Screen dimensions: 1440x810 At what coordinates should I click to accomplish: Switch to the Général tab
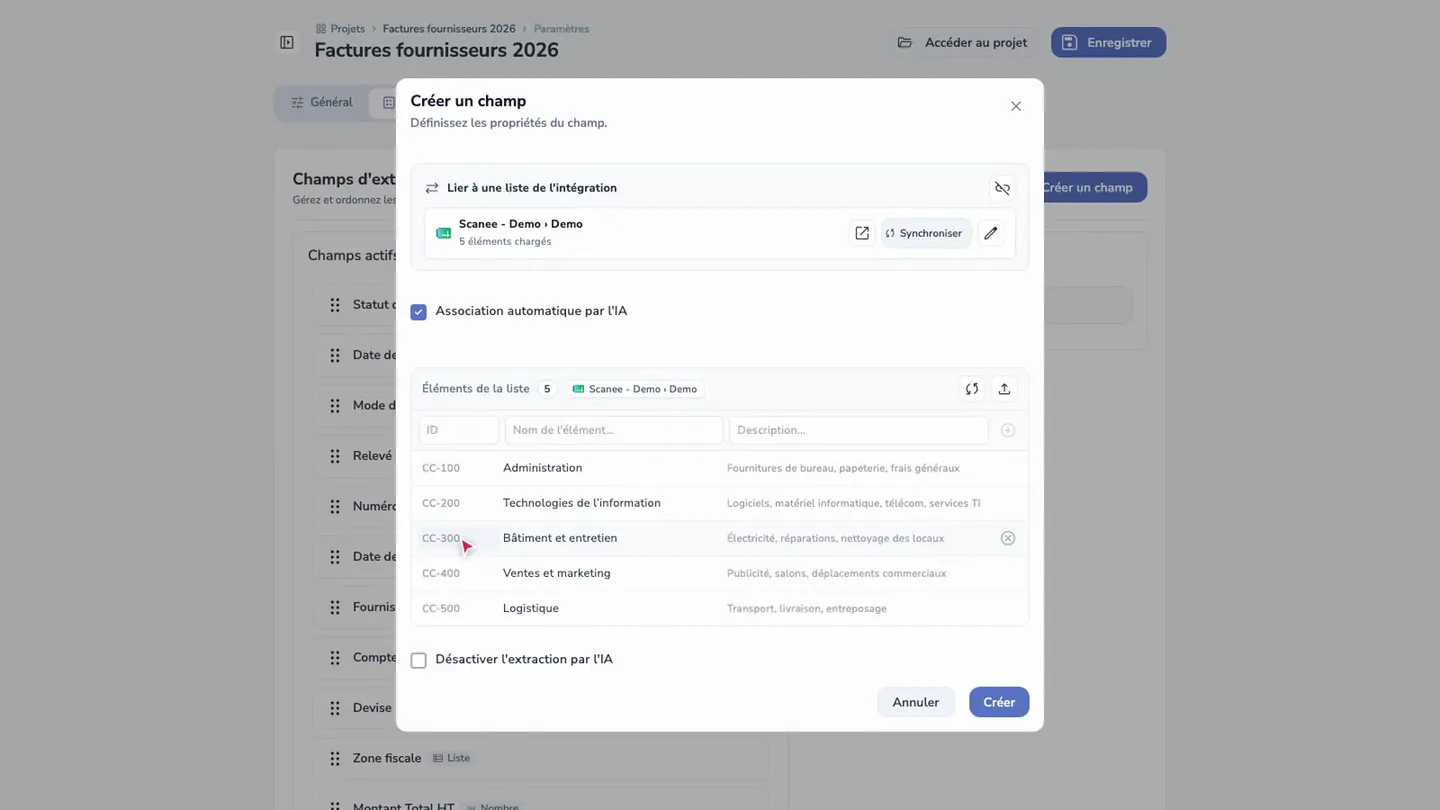point(322,102)
